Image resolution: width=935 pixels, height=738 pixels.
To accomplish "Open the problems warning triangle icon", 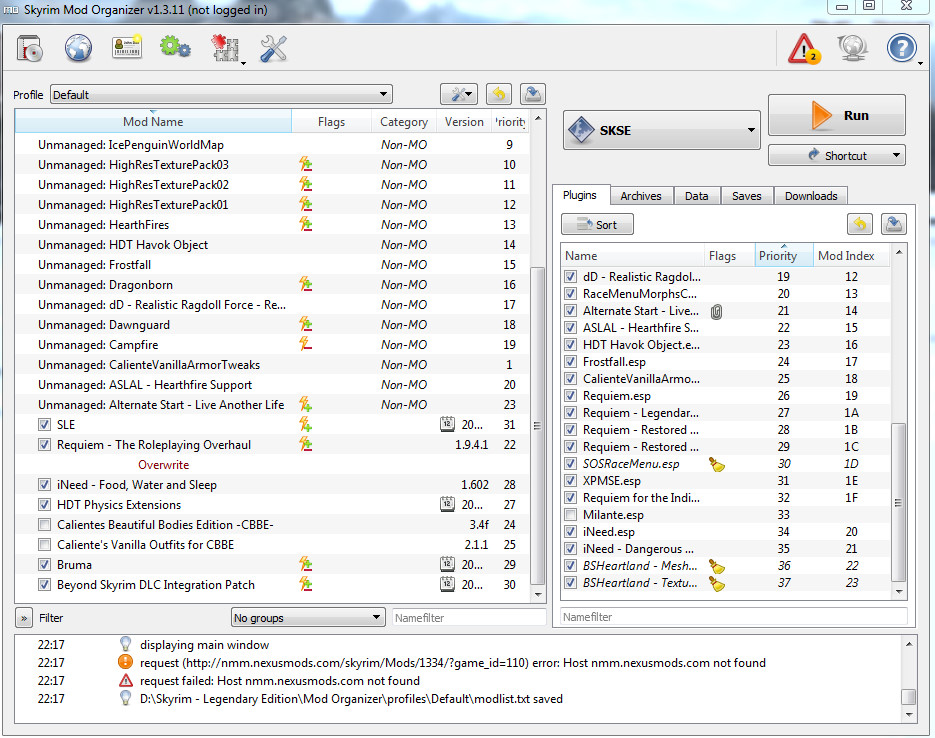I will [x=804, y=48].
